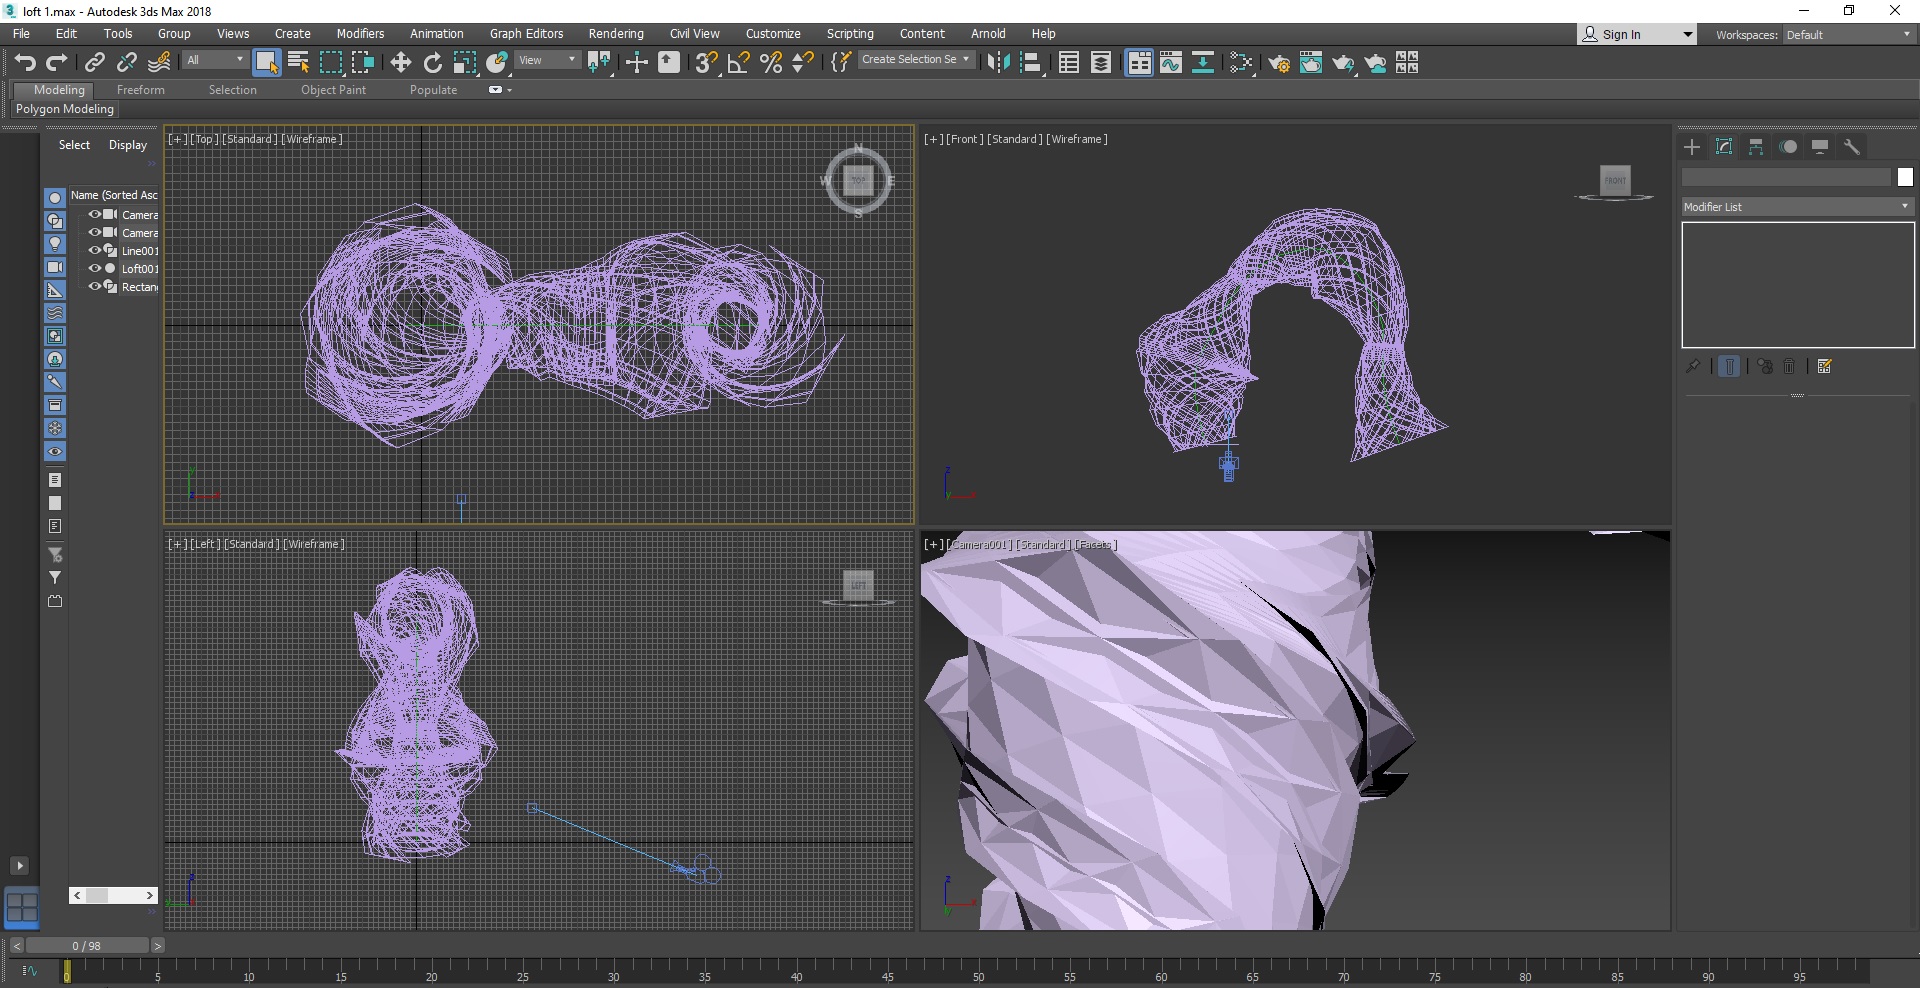Toggle Display Cameras filter in Scene Explorer
Image resolution: width=1920 pixels, height=988 pixels.
pos(55,267)
